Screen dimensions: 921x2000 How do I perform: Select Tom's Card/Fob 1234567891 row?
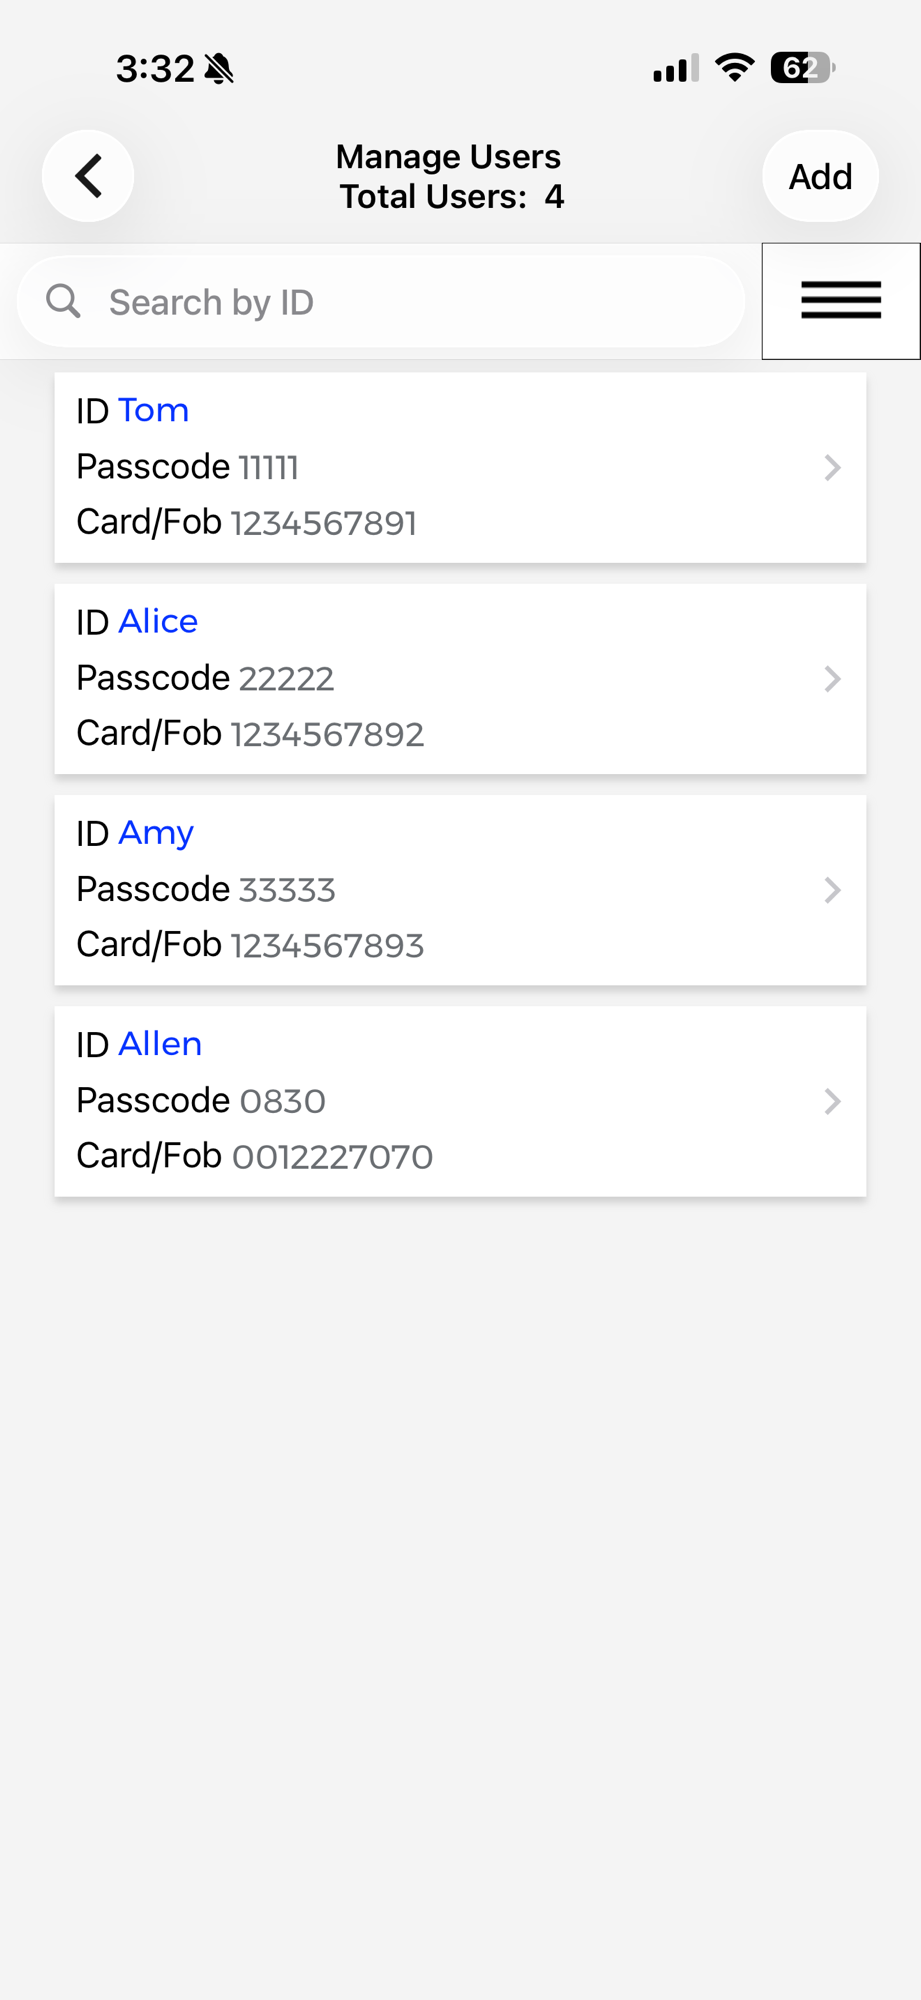pyautogui.click(x=247, y=522)
